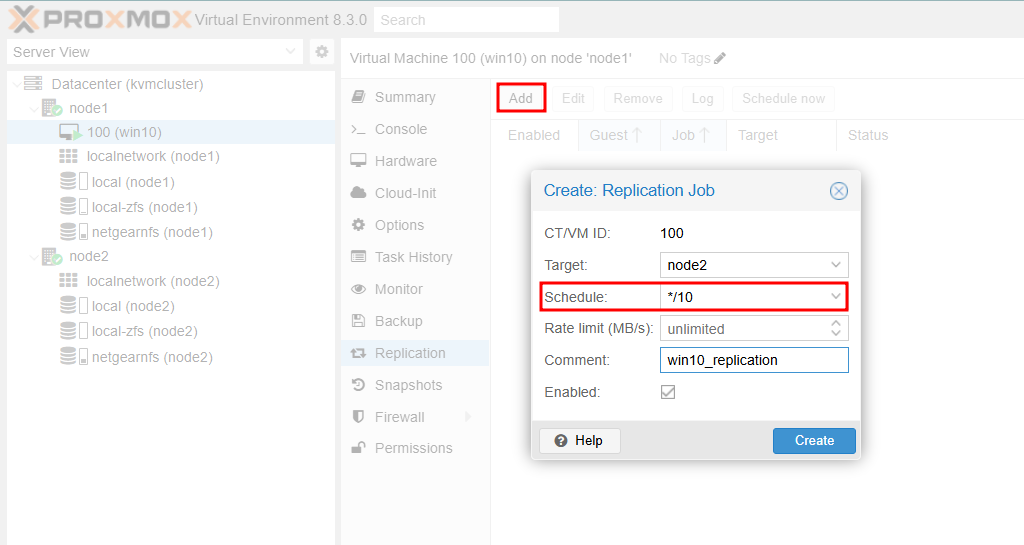
Task: Click the local (node2) storage icon
Action: (x=73, y=305)
